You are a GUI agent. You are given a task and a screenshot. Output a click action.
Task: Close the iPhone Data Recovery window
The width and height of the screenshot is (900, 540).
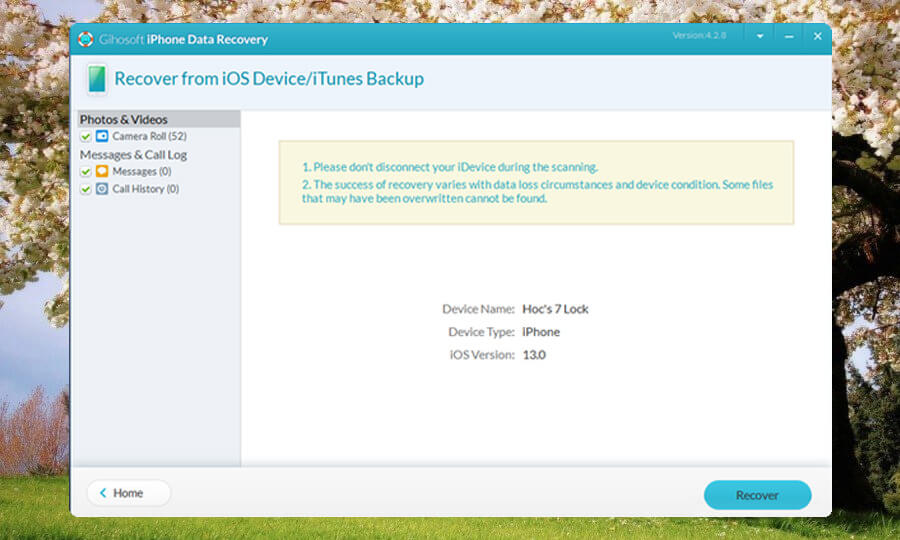coord(817,37)
